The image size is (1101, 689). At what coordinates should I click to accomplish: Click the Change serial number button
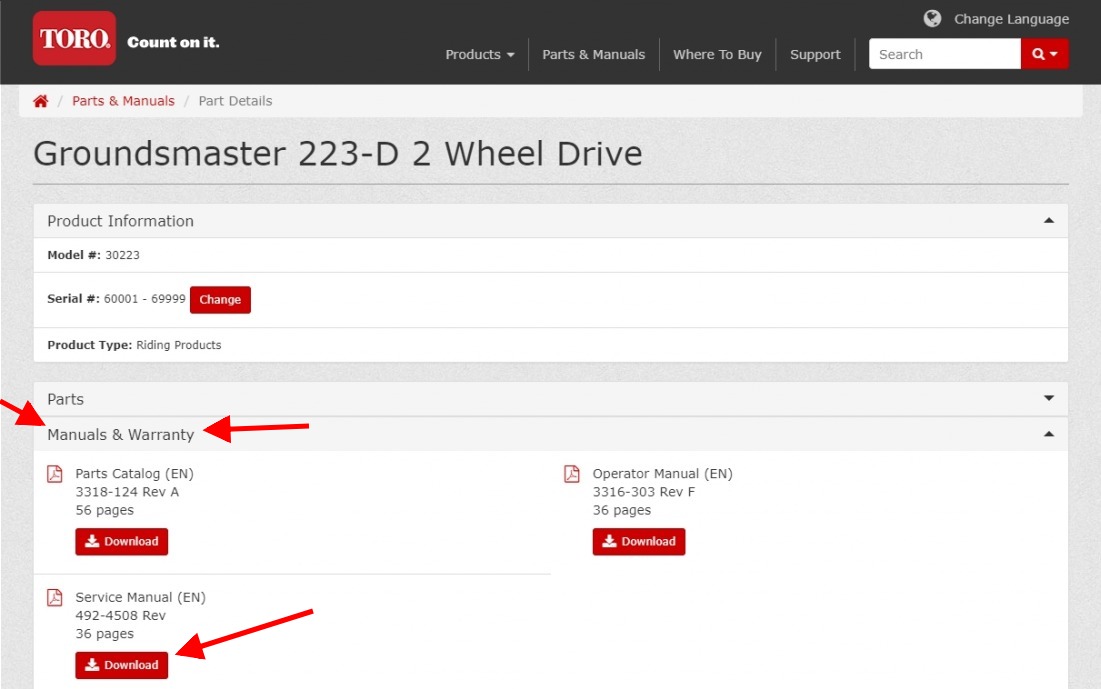coord(220,300)
